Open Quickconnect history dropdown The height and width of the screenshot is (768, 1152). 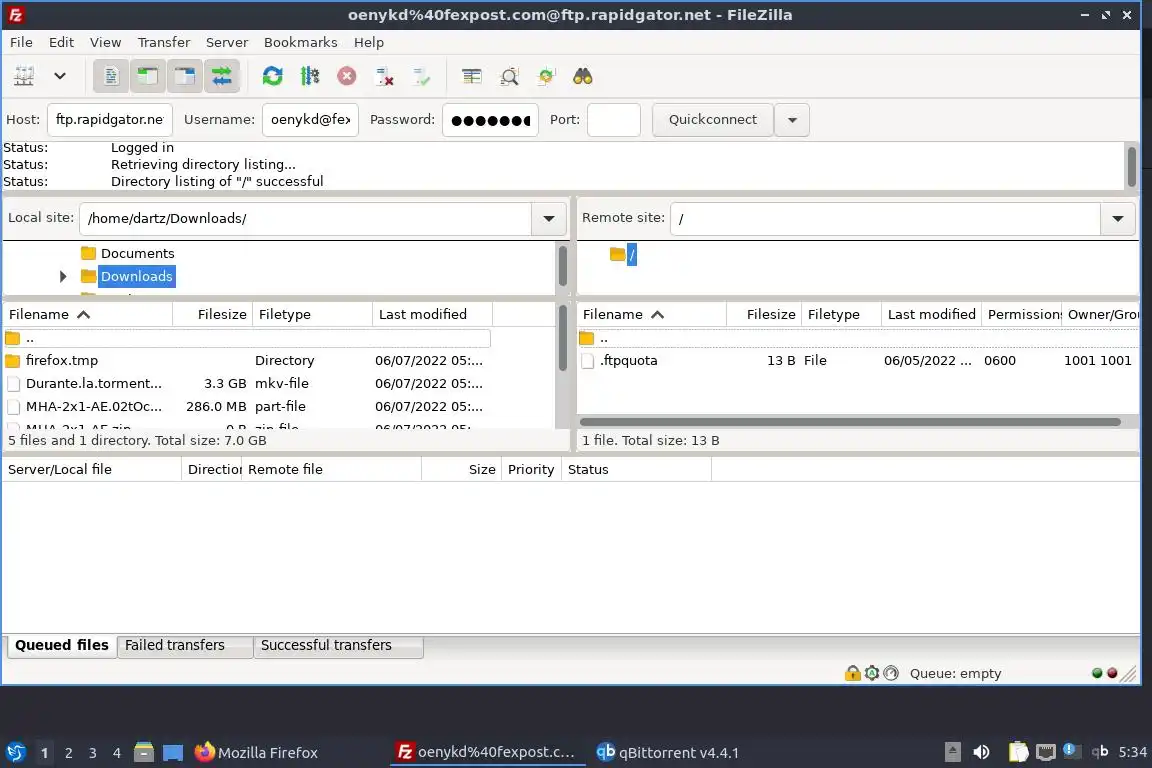click(792, 120)
